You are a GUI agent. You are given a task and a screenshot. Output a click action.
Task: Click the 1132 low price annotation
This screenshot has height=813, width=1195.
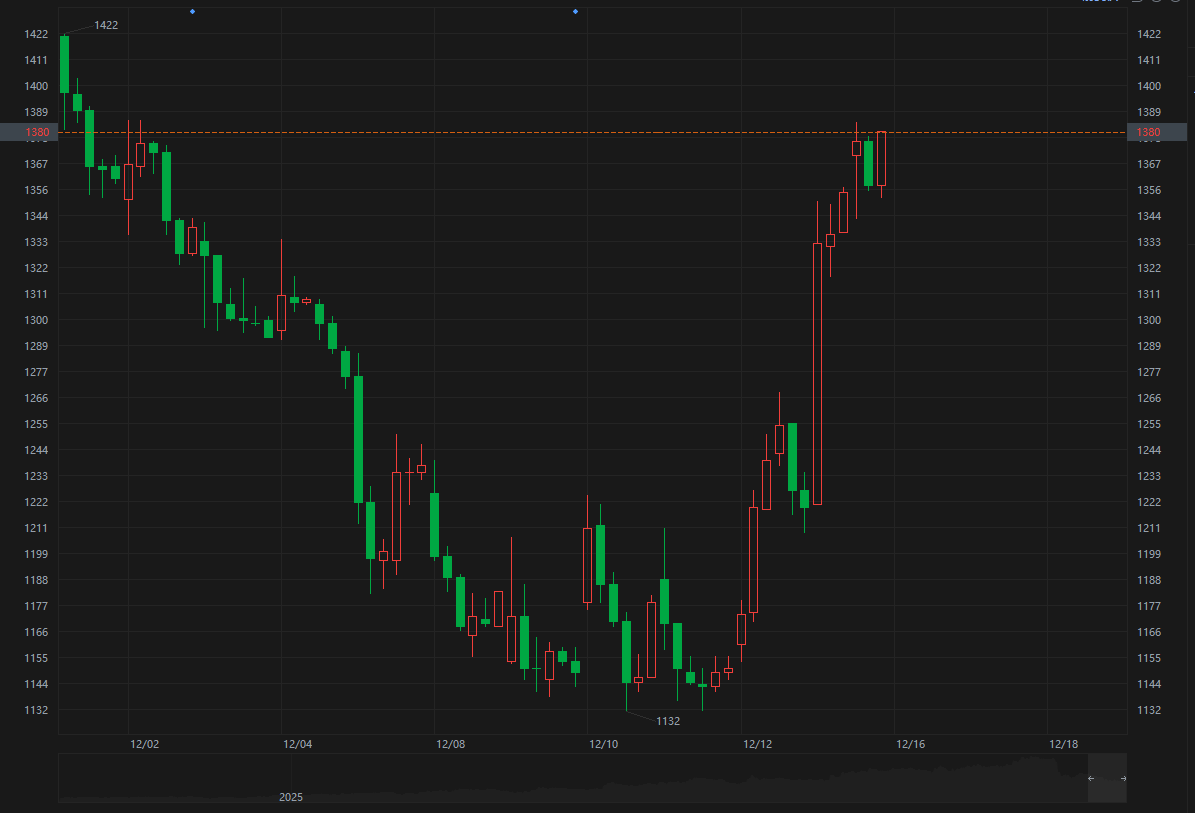(x=667, y=721)
